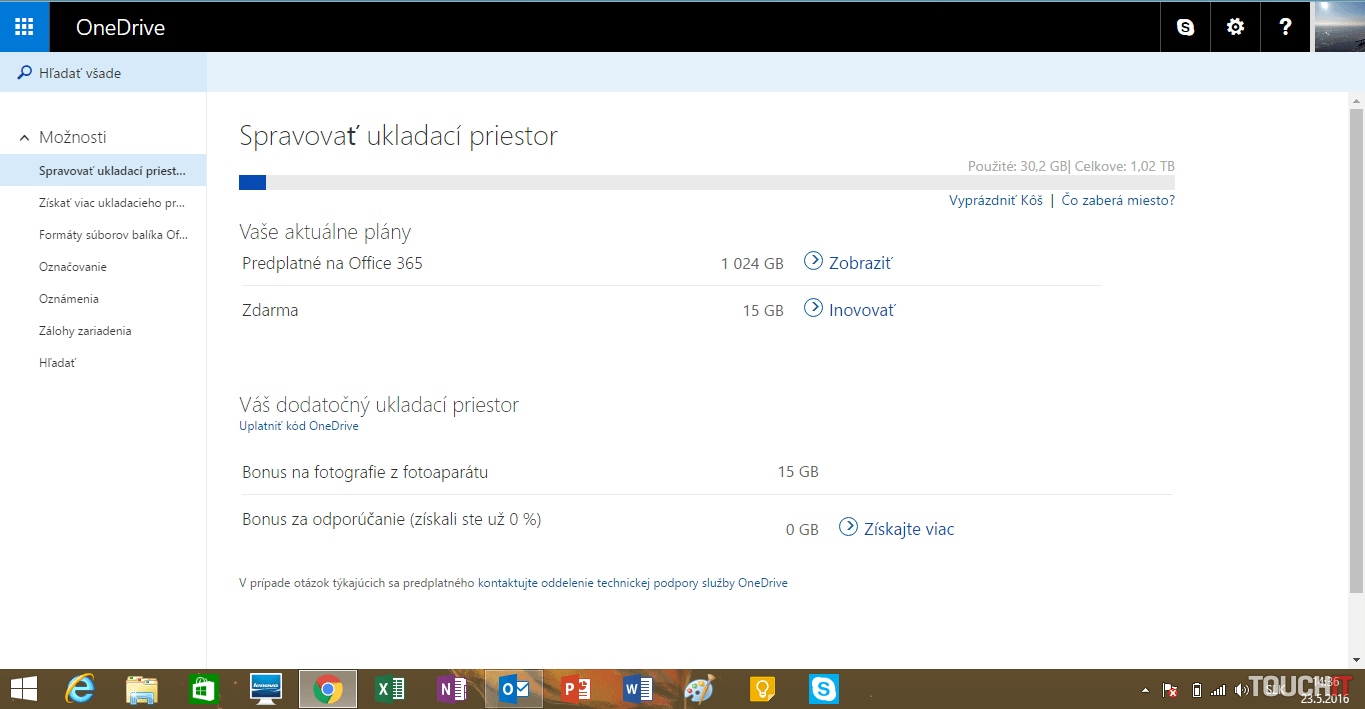Switch to Chrome in taskbar
This screenshot has width=1365, height=709.
pos(328,689)
